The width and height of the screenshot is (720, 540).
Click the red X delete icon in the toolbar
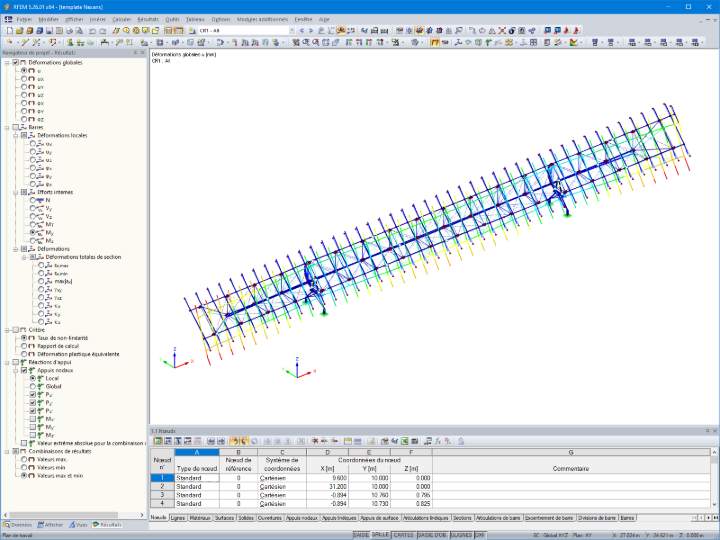[x=502, y=31]
